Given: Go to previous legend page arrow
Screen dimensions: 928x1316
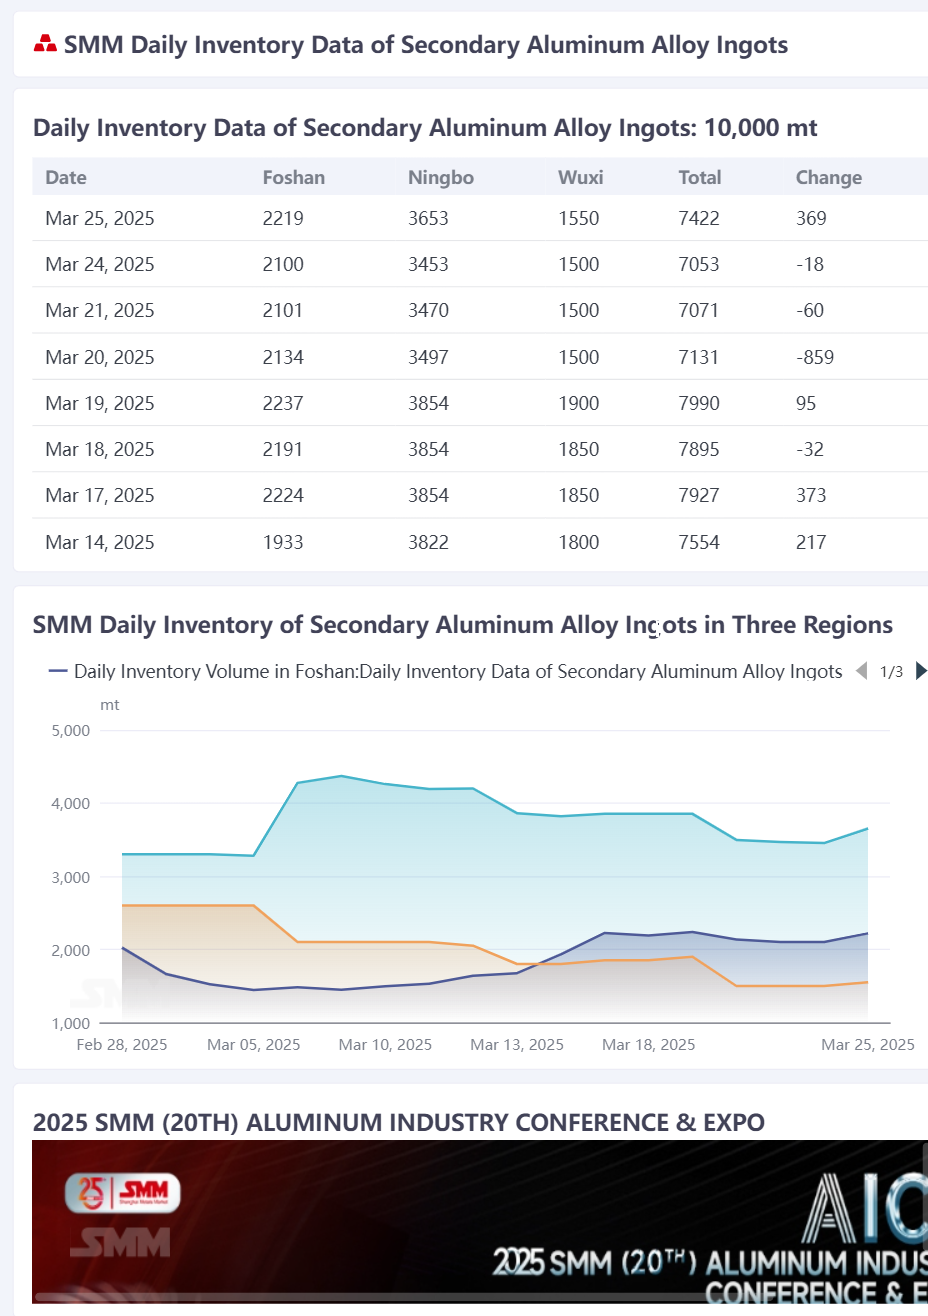Looking at the screenshot, I should coord(862,671).
